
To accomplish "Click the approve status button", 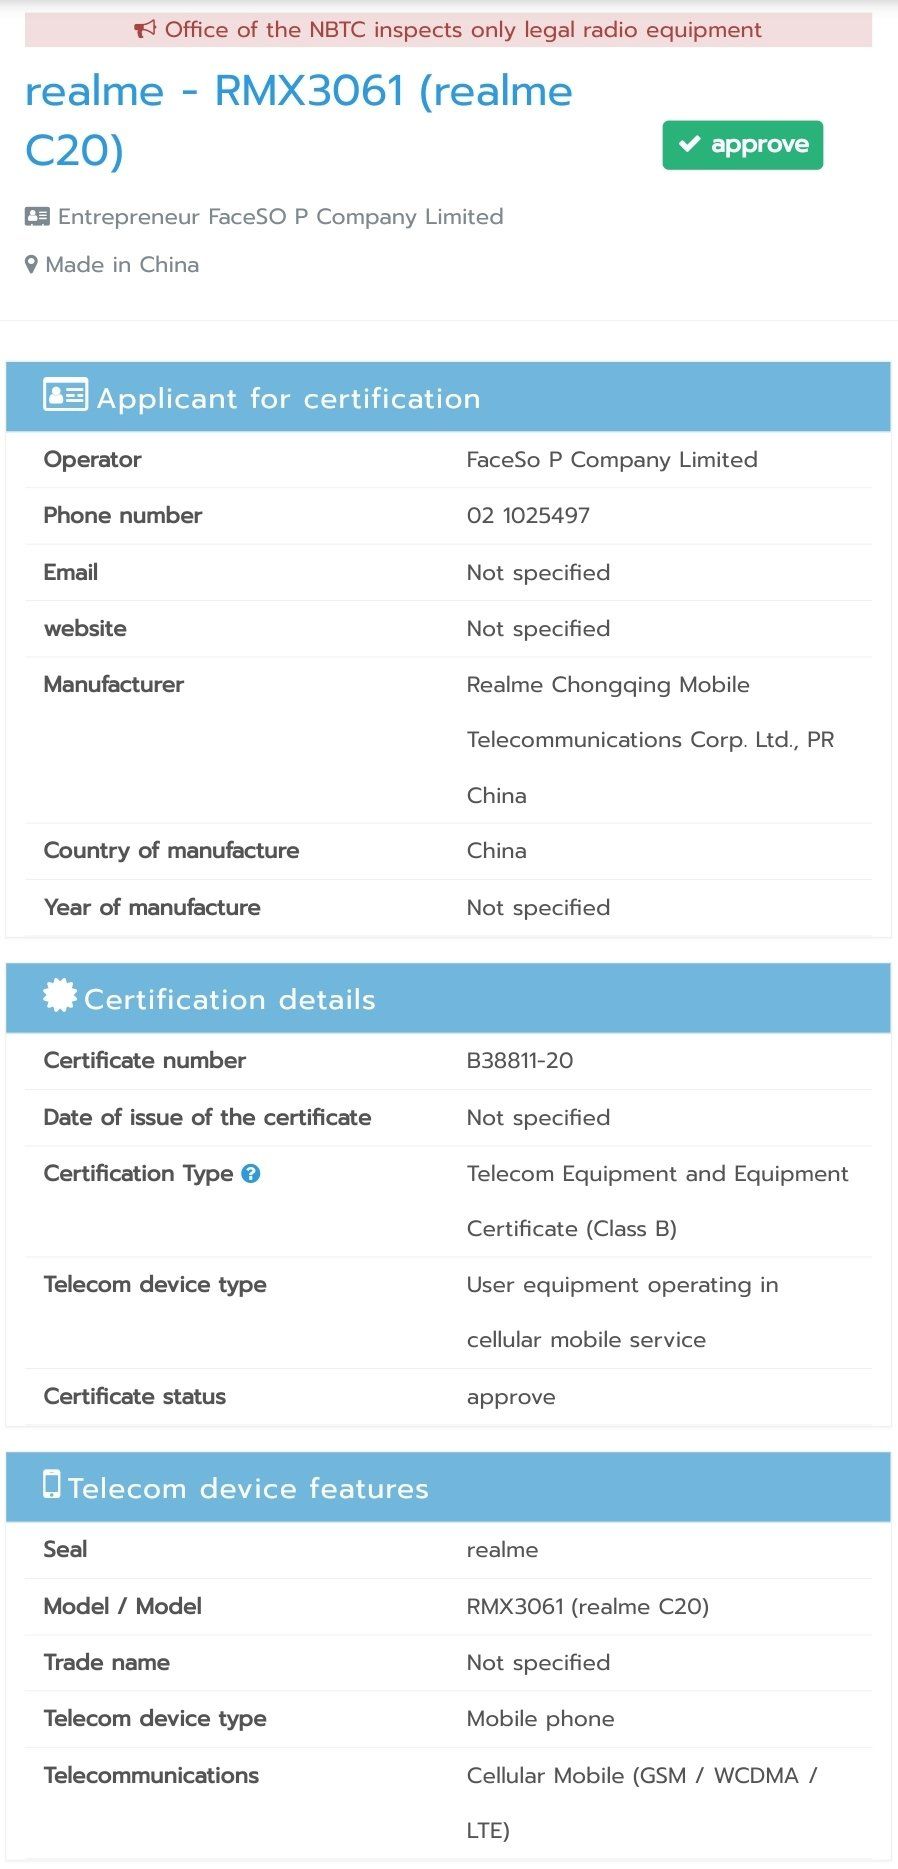I will (x=742, y=144).
